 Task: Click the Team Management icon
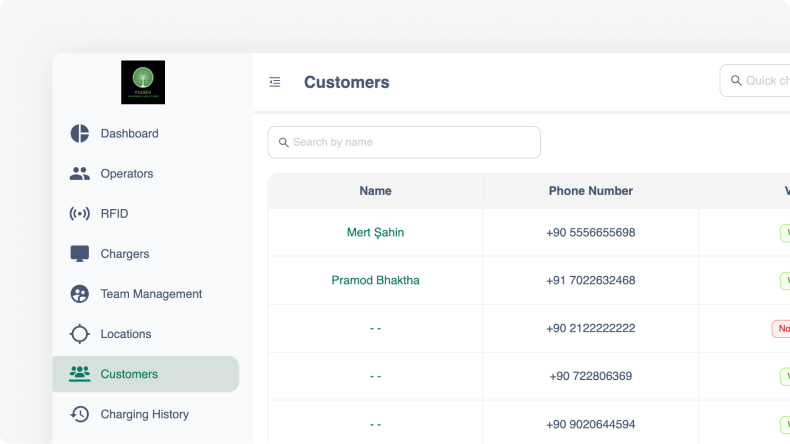click(x=80, y=294)
